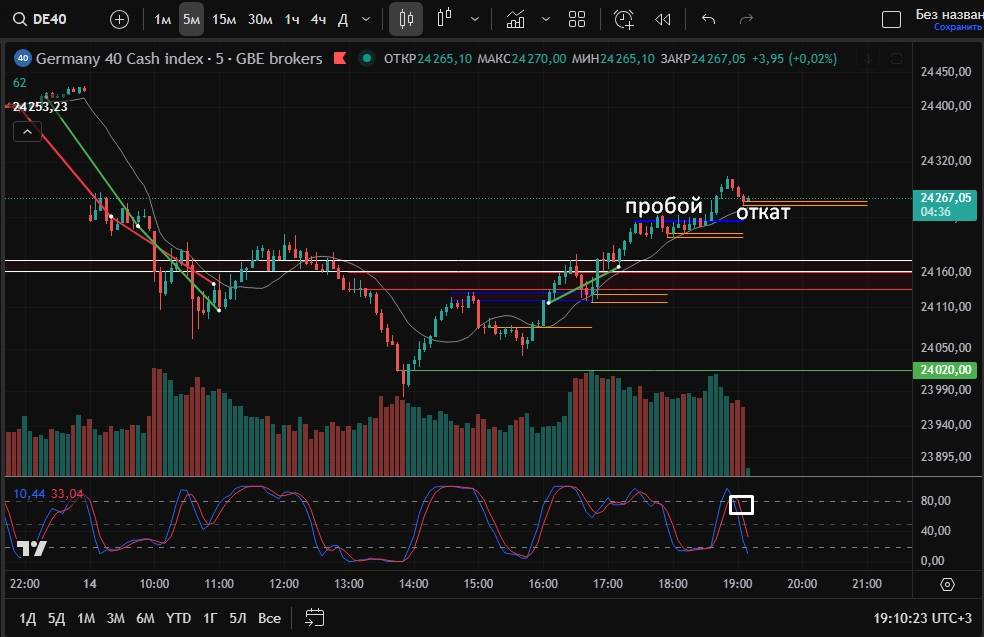Viewport: 984px width, 637px height.
Task: Open the indicator templates grid icon
Action: [577, 19]
